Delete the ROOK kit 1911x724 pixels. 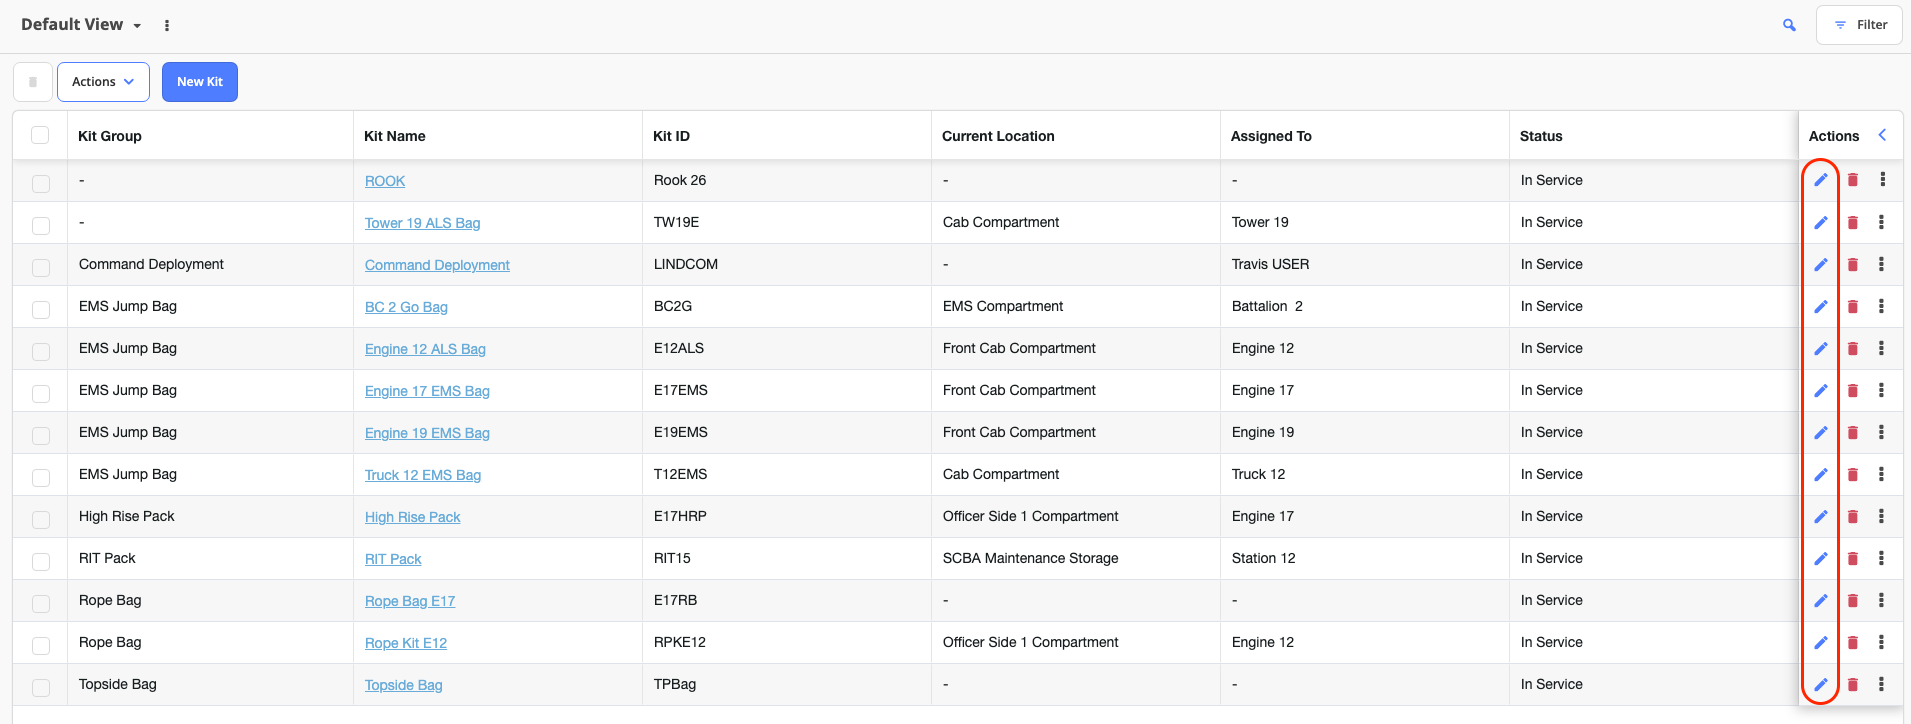(1852, 180)
